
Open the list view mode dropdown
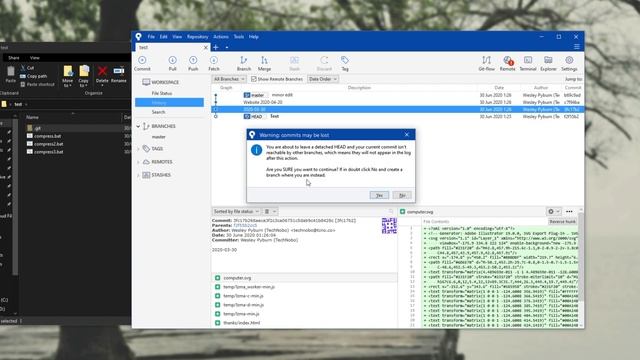click(270, 211)
